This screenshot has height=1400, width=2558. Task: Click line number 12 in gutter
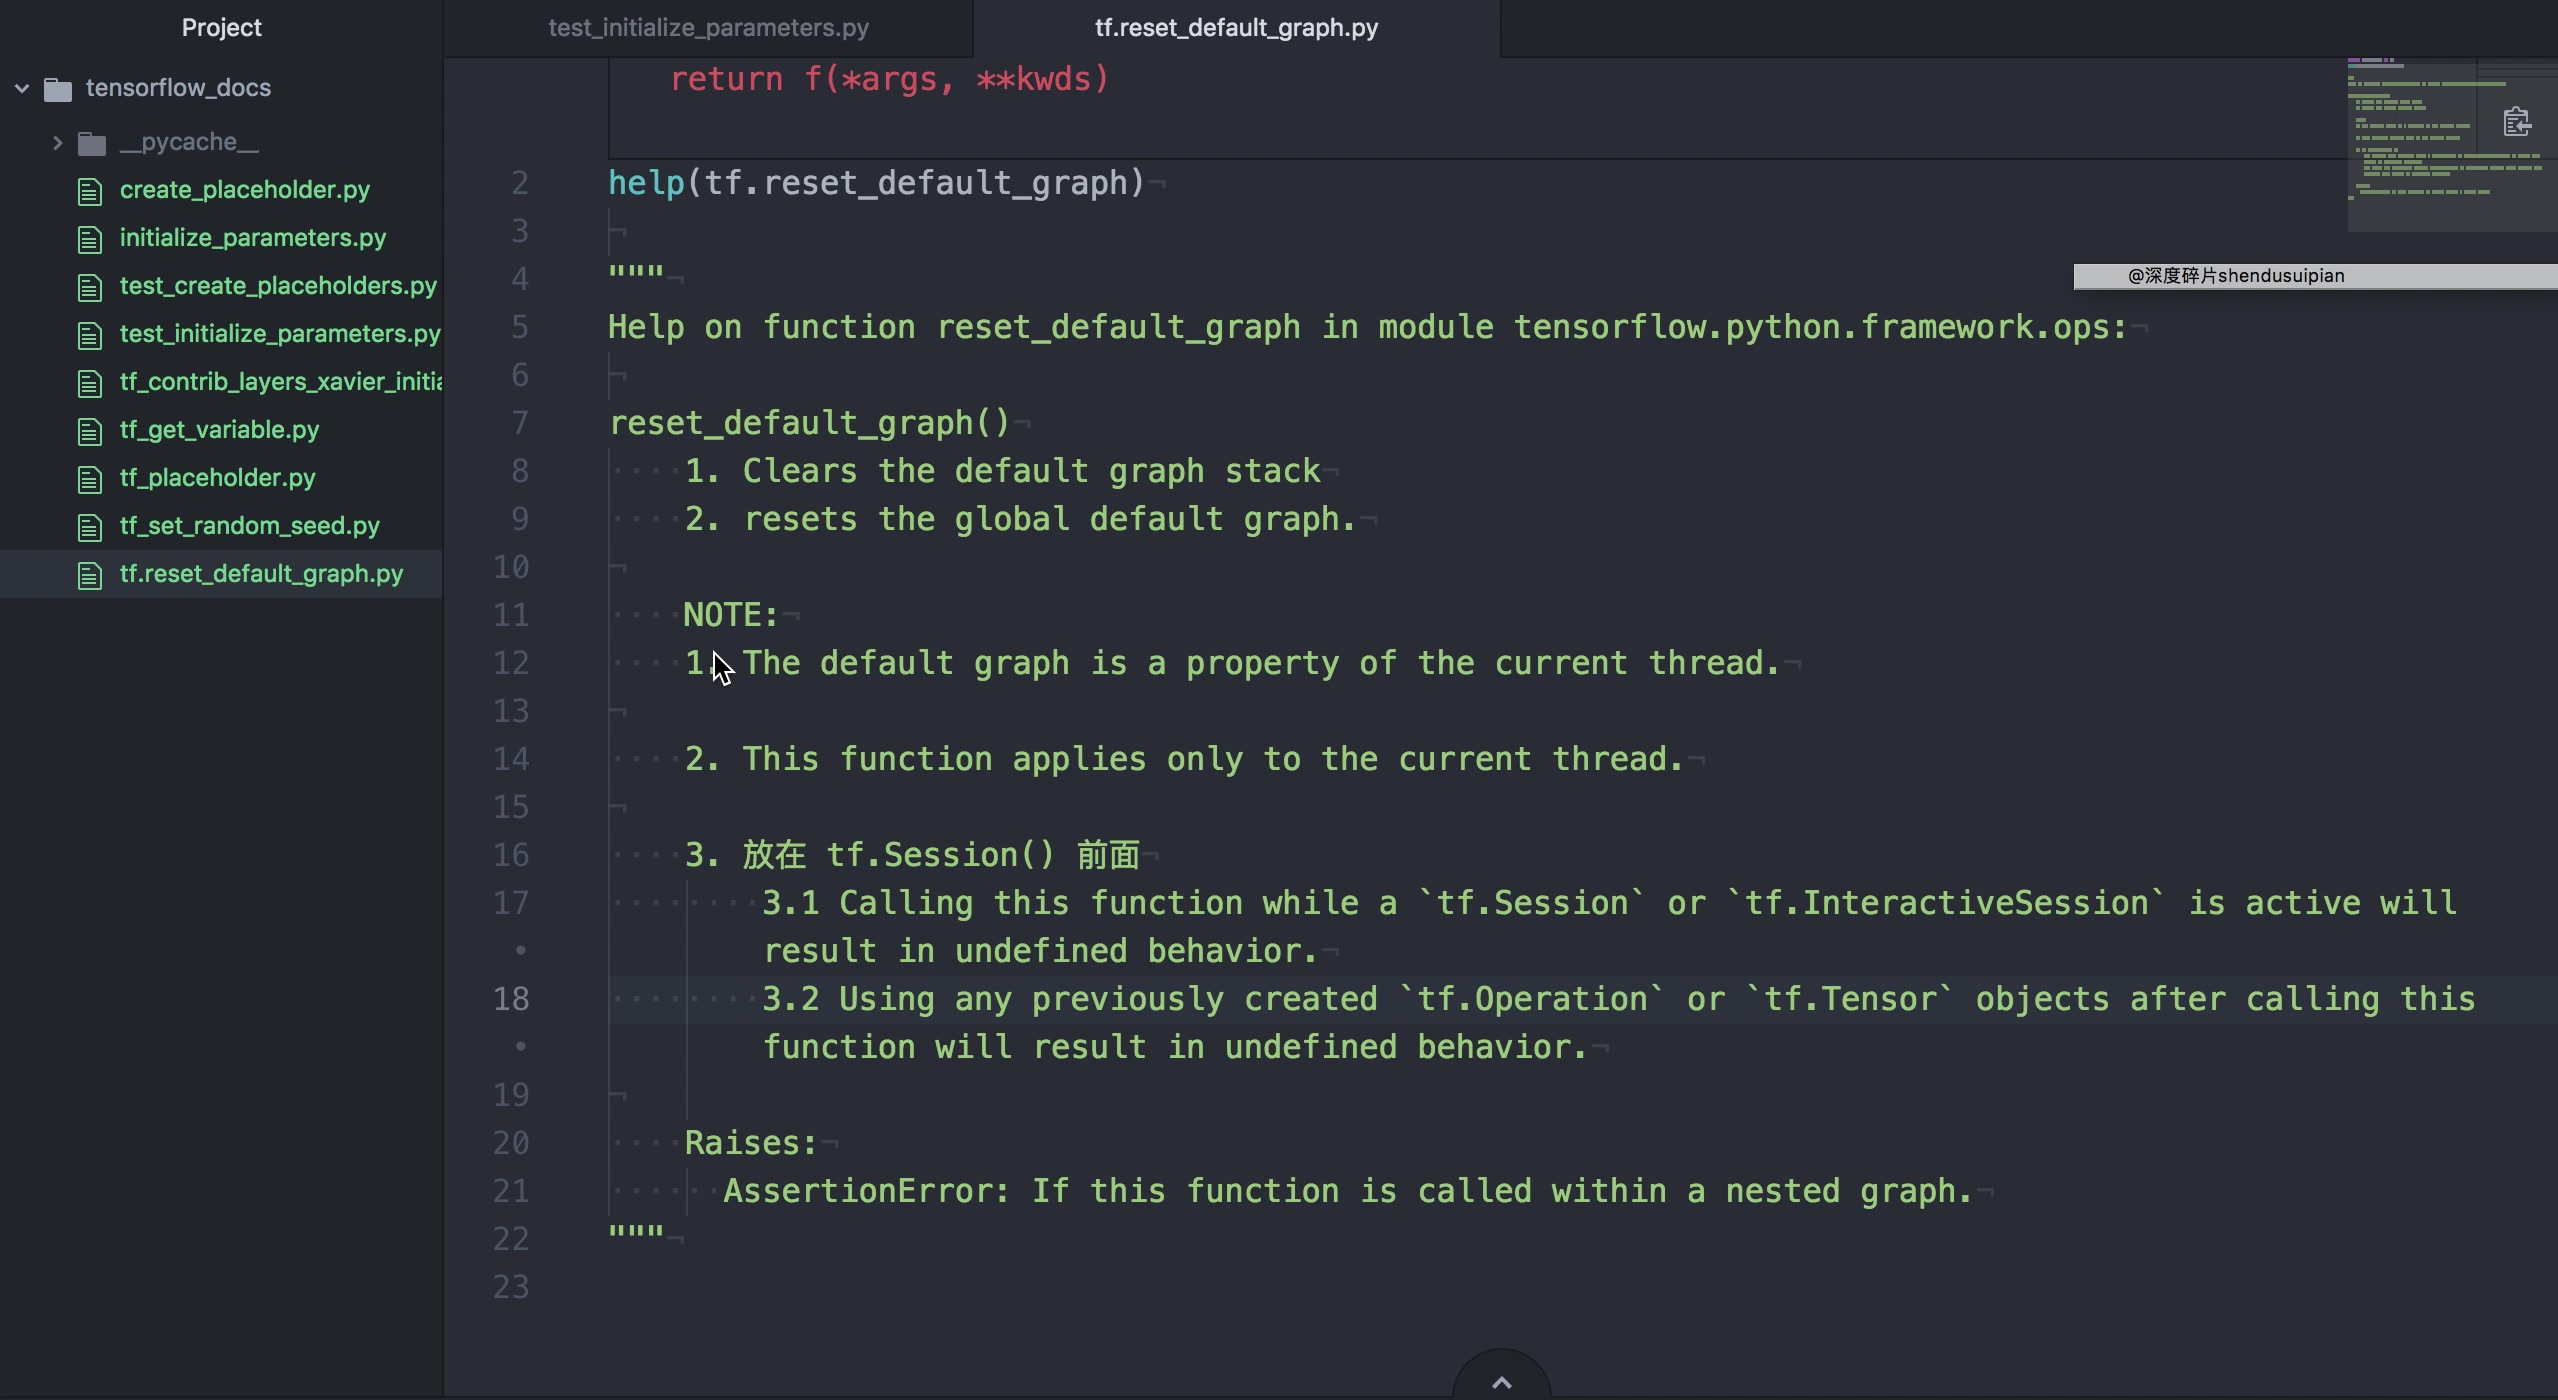point(511,663)
